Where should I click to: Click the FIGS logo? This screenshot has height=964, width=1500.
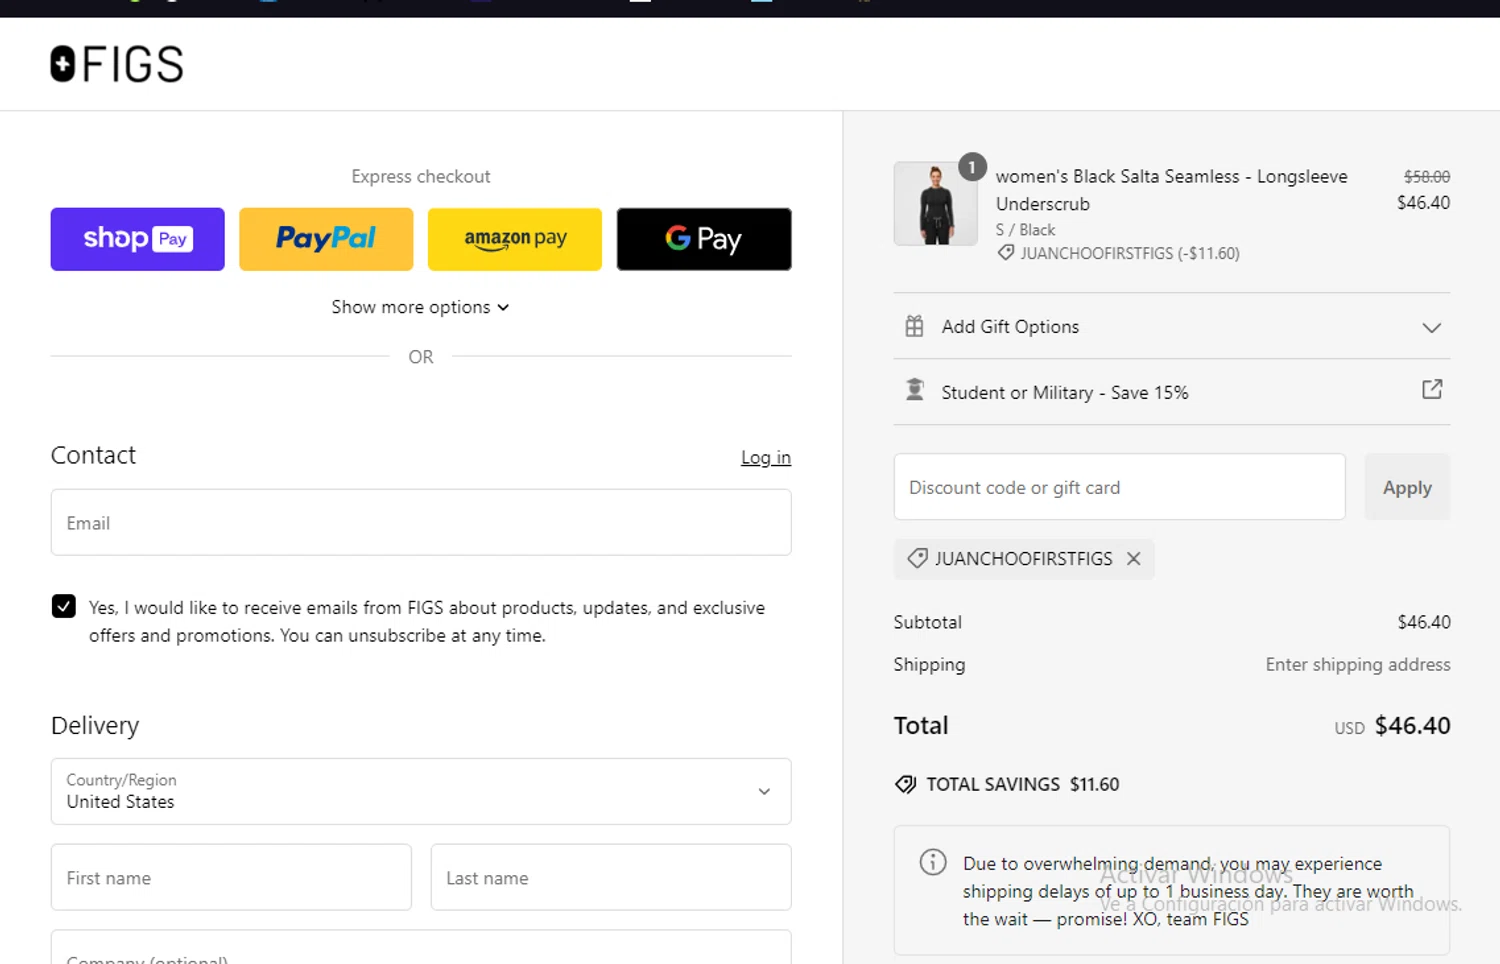click(x=117, y=64)
